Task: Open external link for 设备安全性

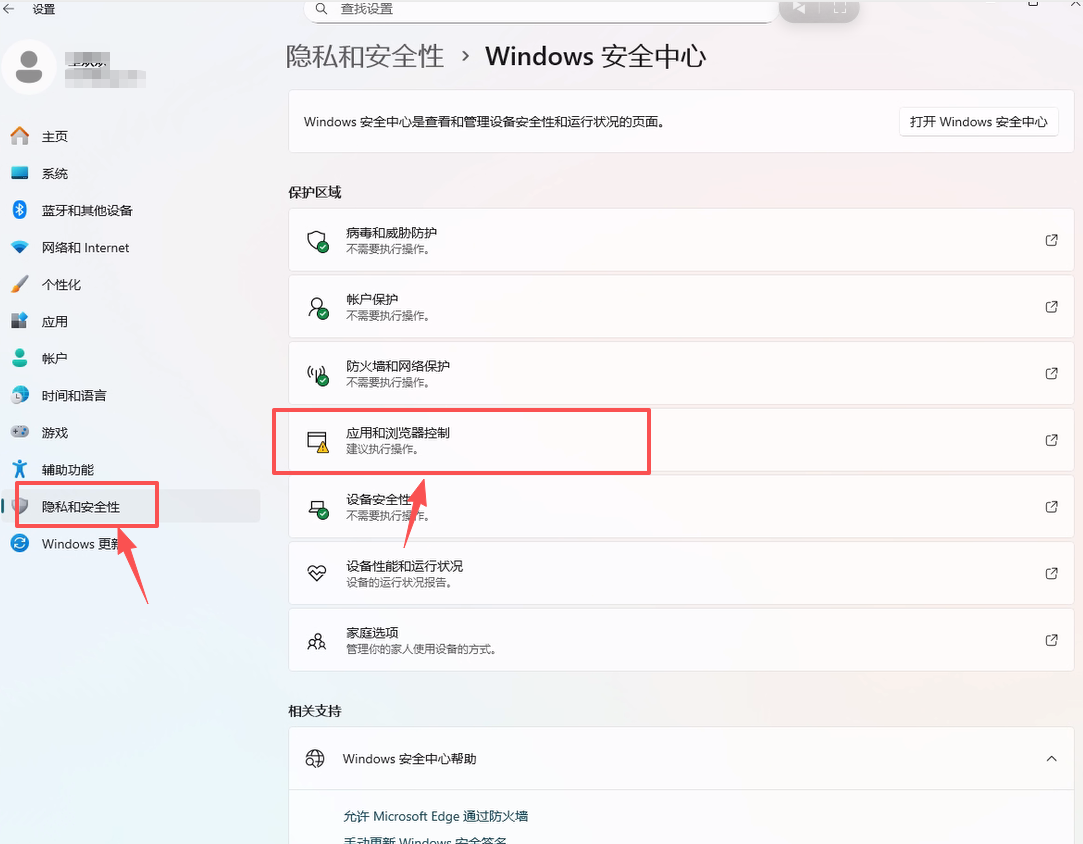Action: (1051, 507)
